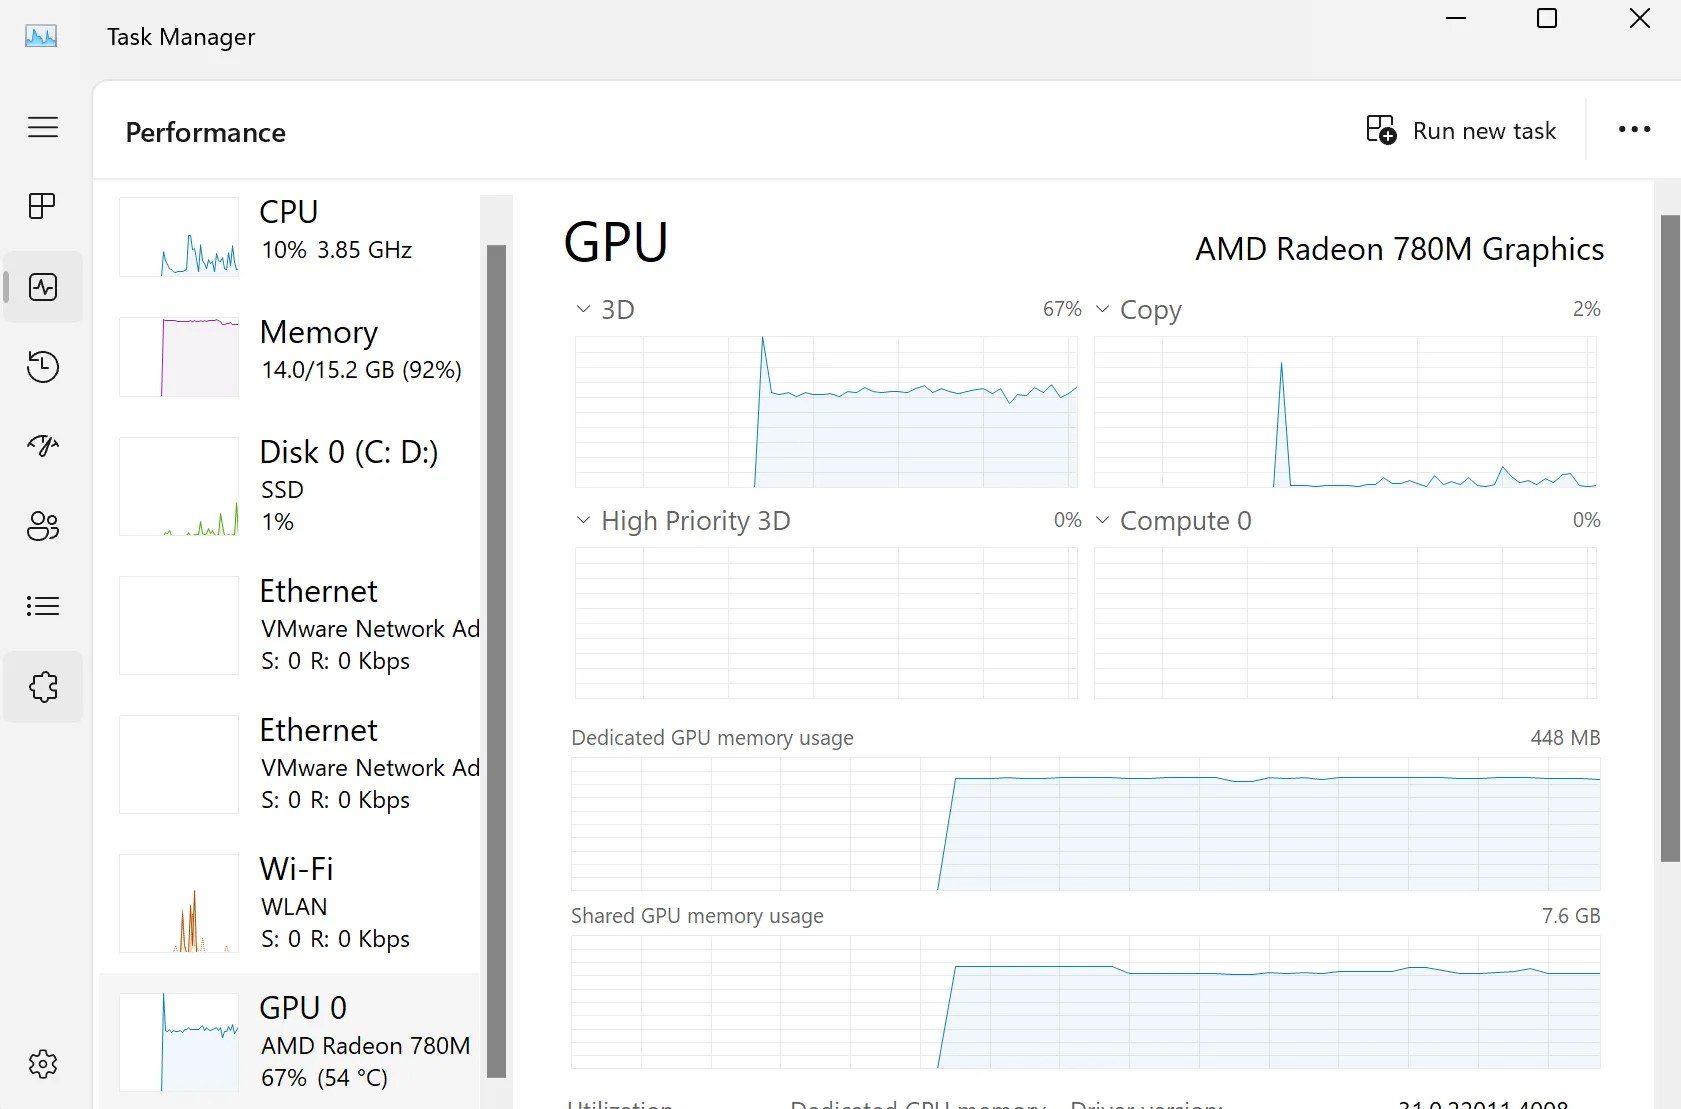Click the Dedicated GPU memory usage graph
Viewport: 1681px width, 1109px height.
[x=1085, y=824]
